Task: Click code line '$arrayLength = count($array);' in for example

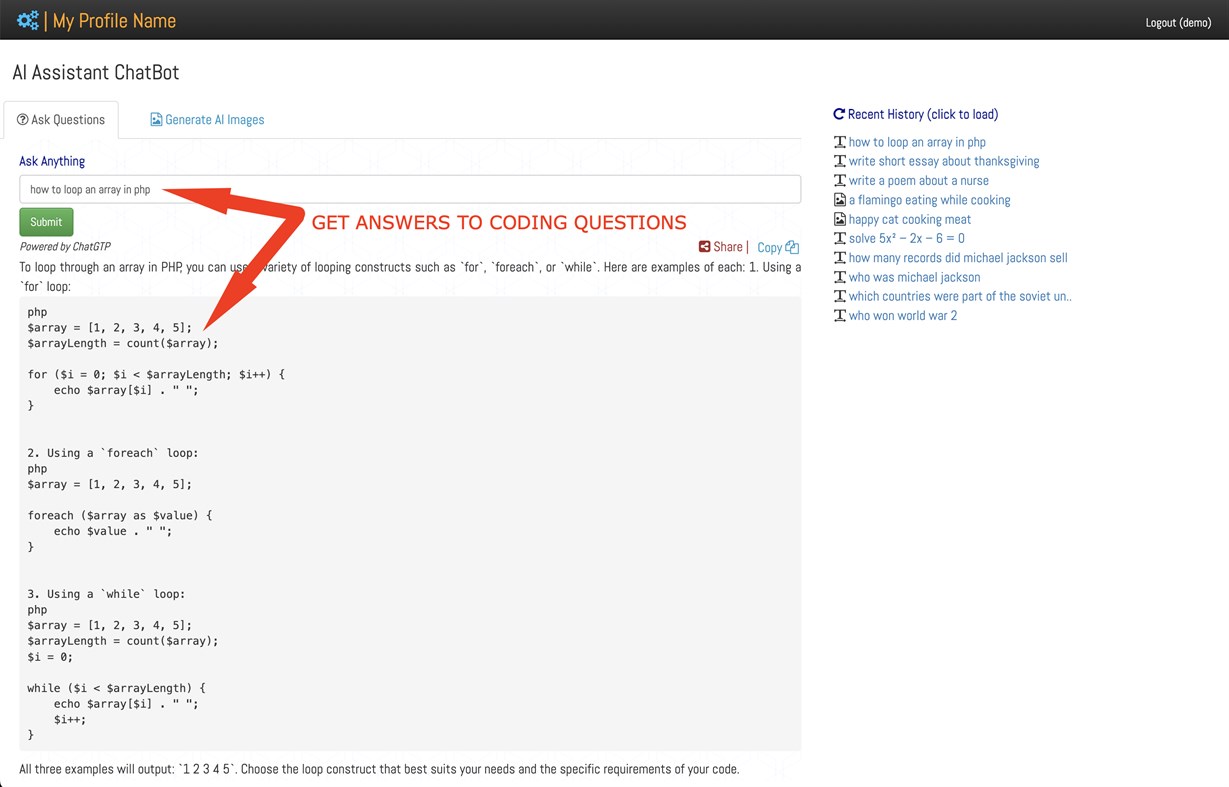Action: pyautogui.click(x=123, y=343)
